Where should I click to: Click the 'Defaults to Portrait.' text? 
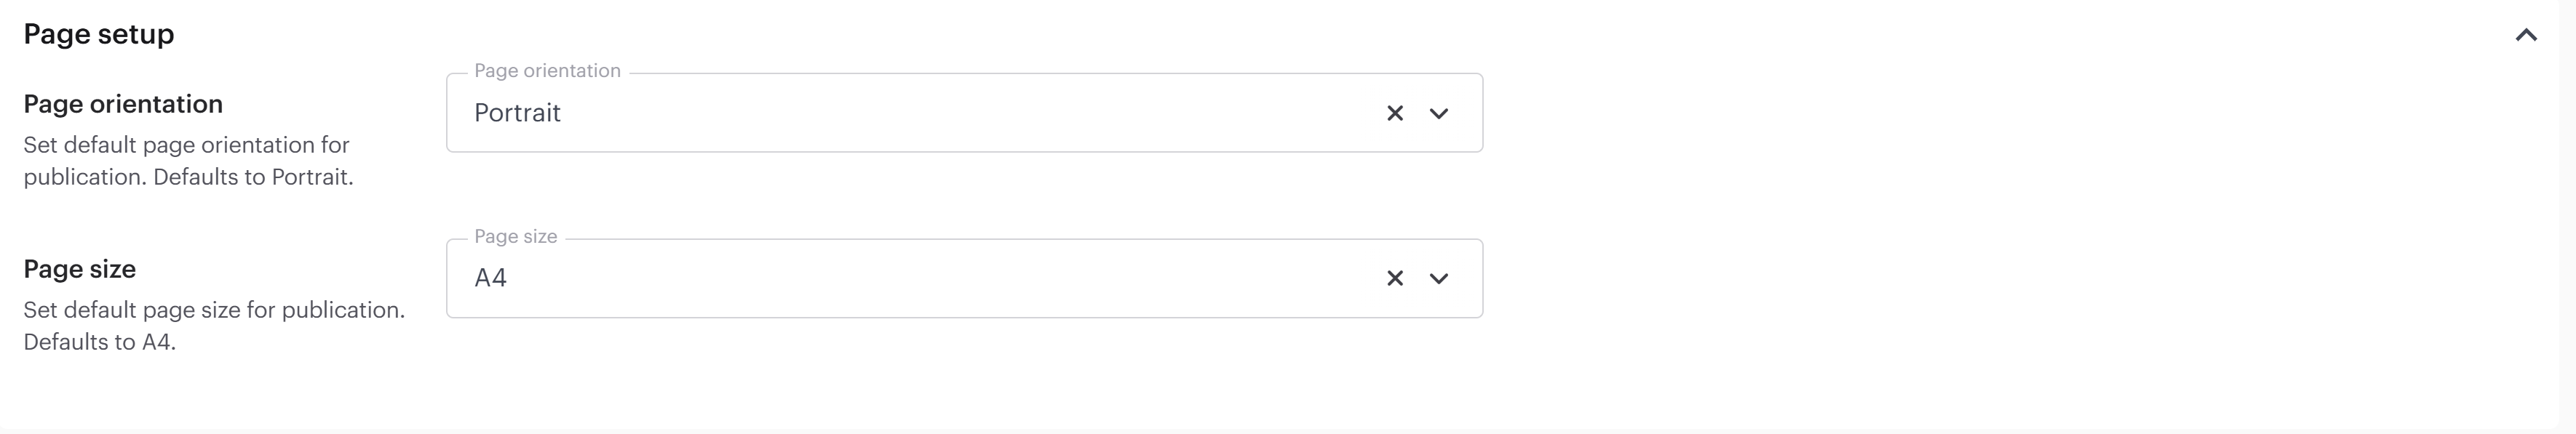253,177
